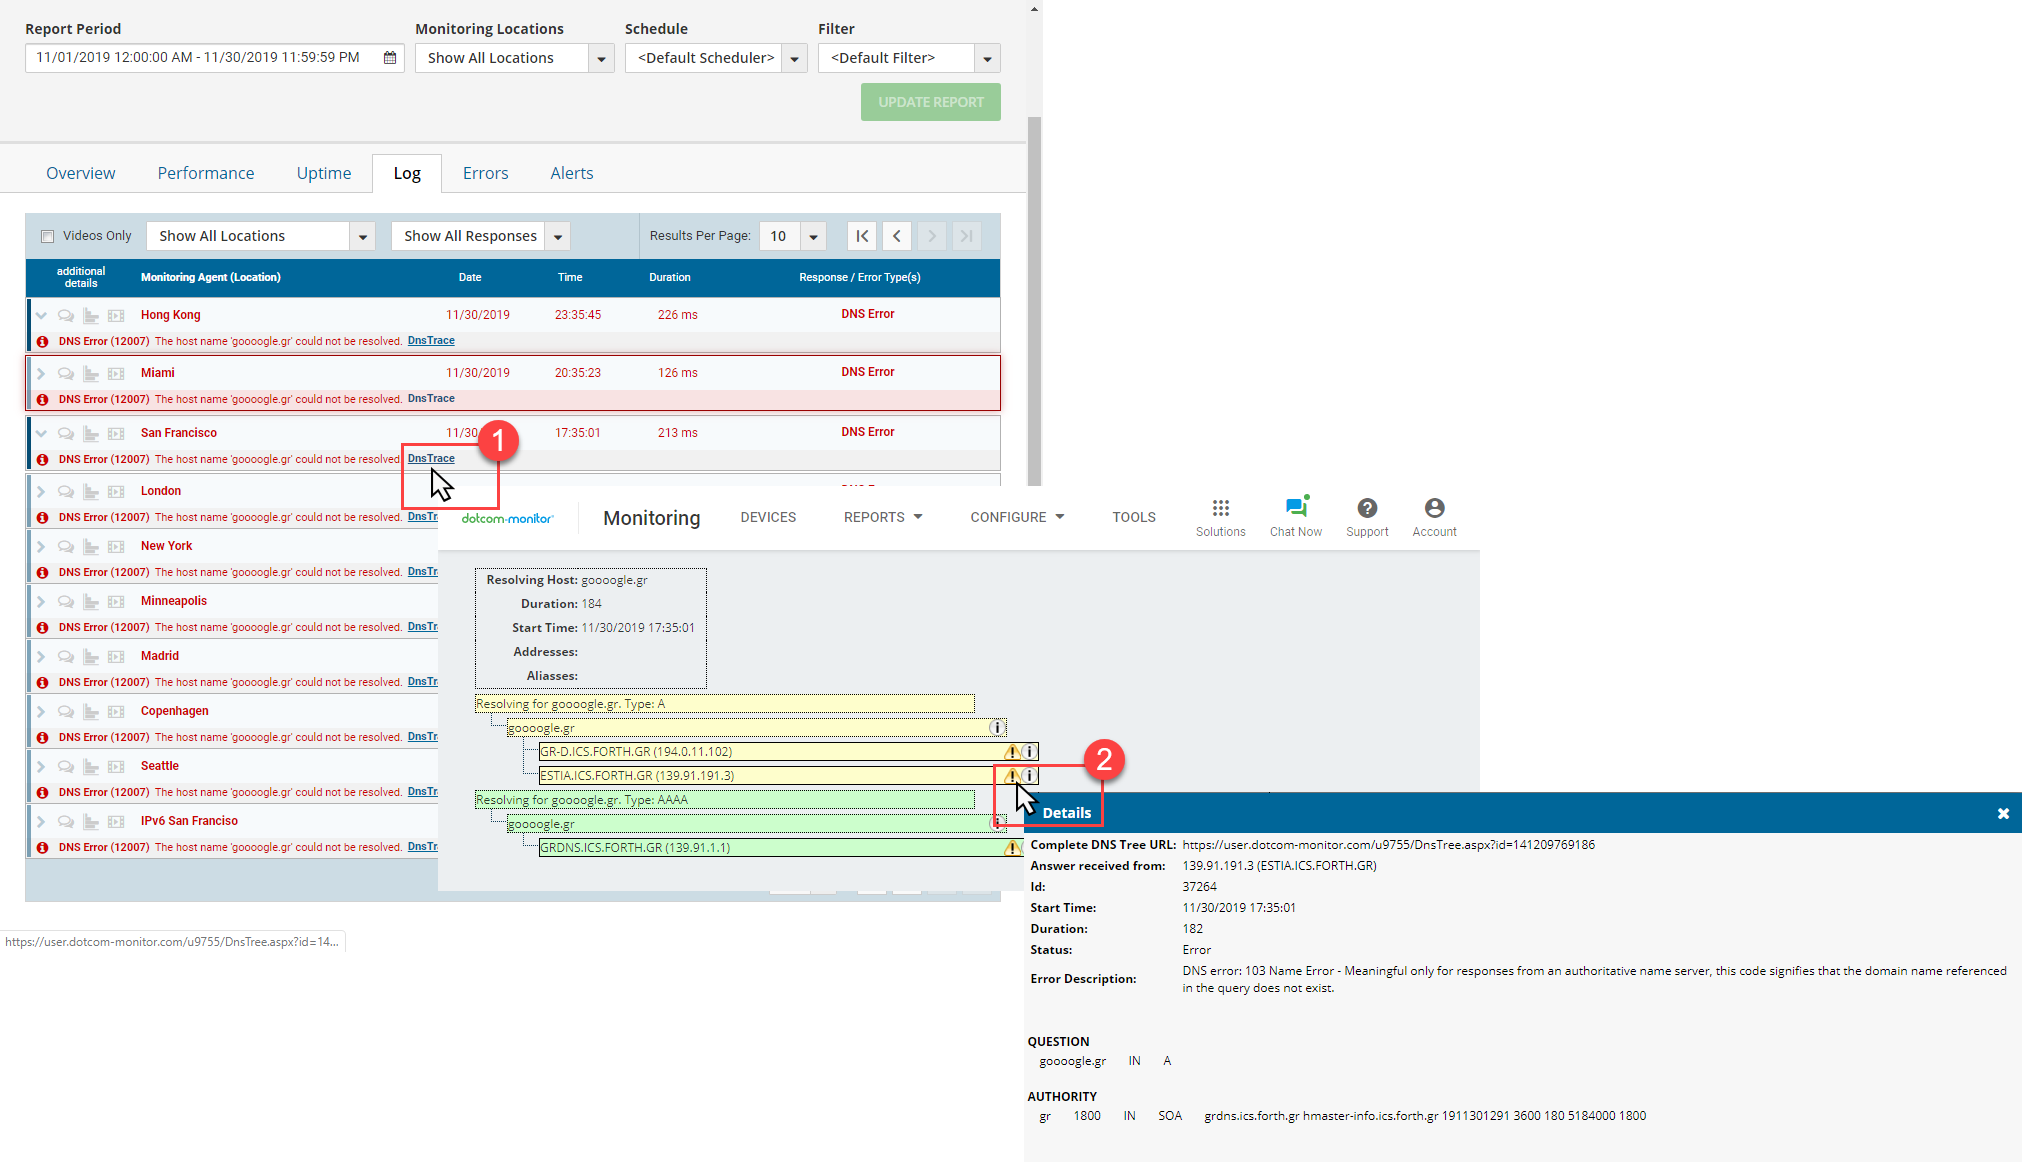This screenshot has height=1162, width=2022.
Task: Click info icon for GR-D.ICS.FORTH.GR node
Action: point(1029,752)
